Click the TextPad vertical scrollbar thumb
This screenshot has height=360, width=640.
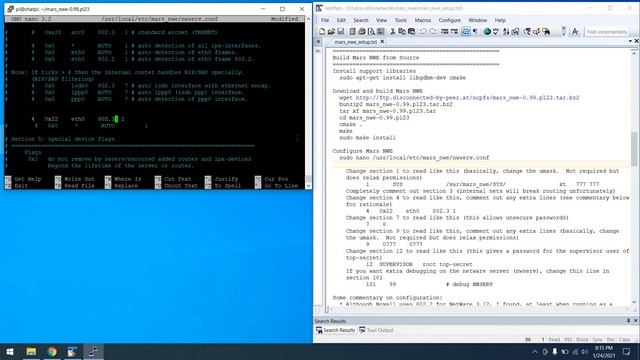(x=634, y=149)
